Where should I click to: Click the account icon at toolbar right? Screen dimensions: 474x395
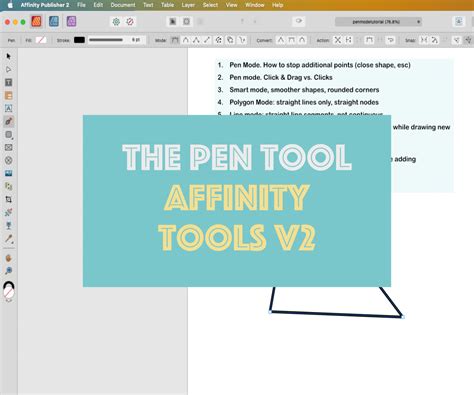459,22
